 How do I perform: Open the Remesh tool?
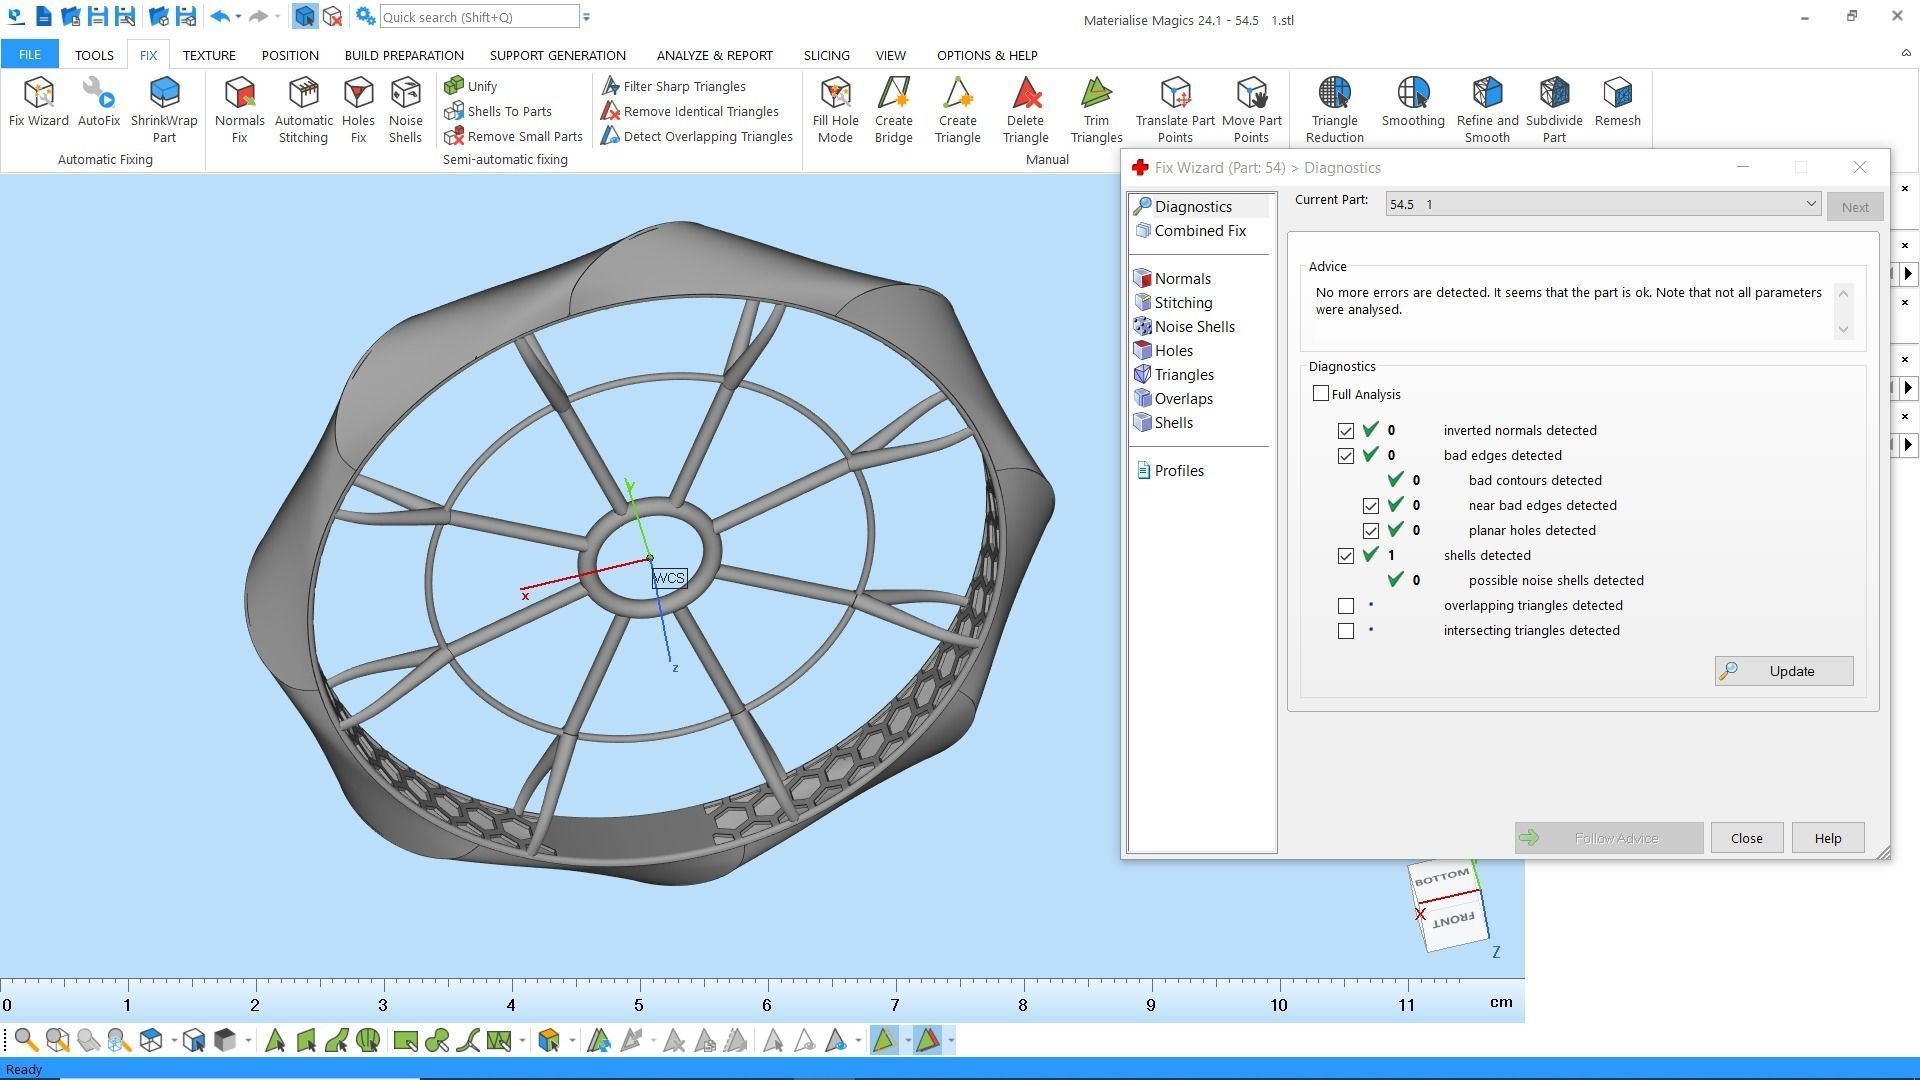[x=1617, y=102]
